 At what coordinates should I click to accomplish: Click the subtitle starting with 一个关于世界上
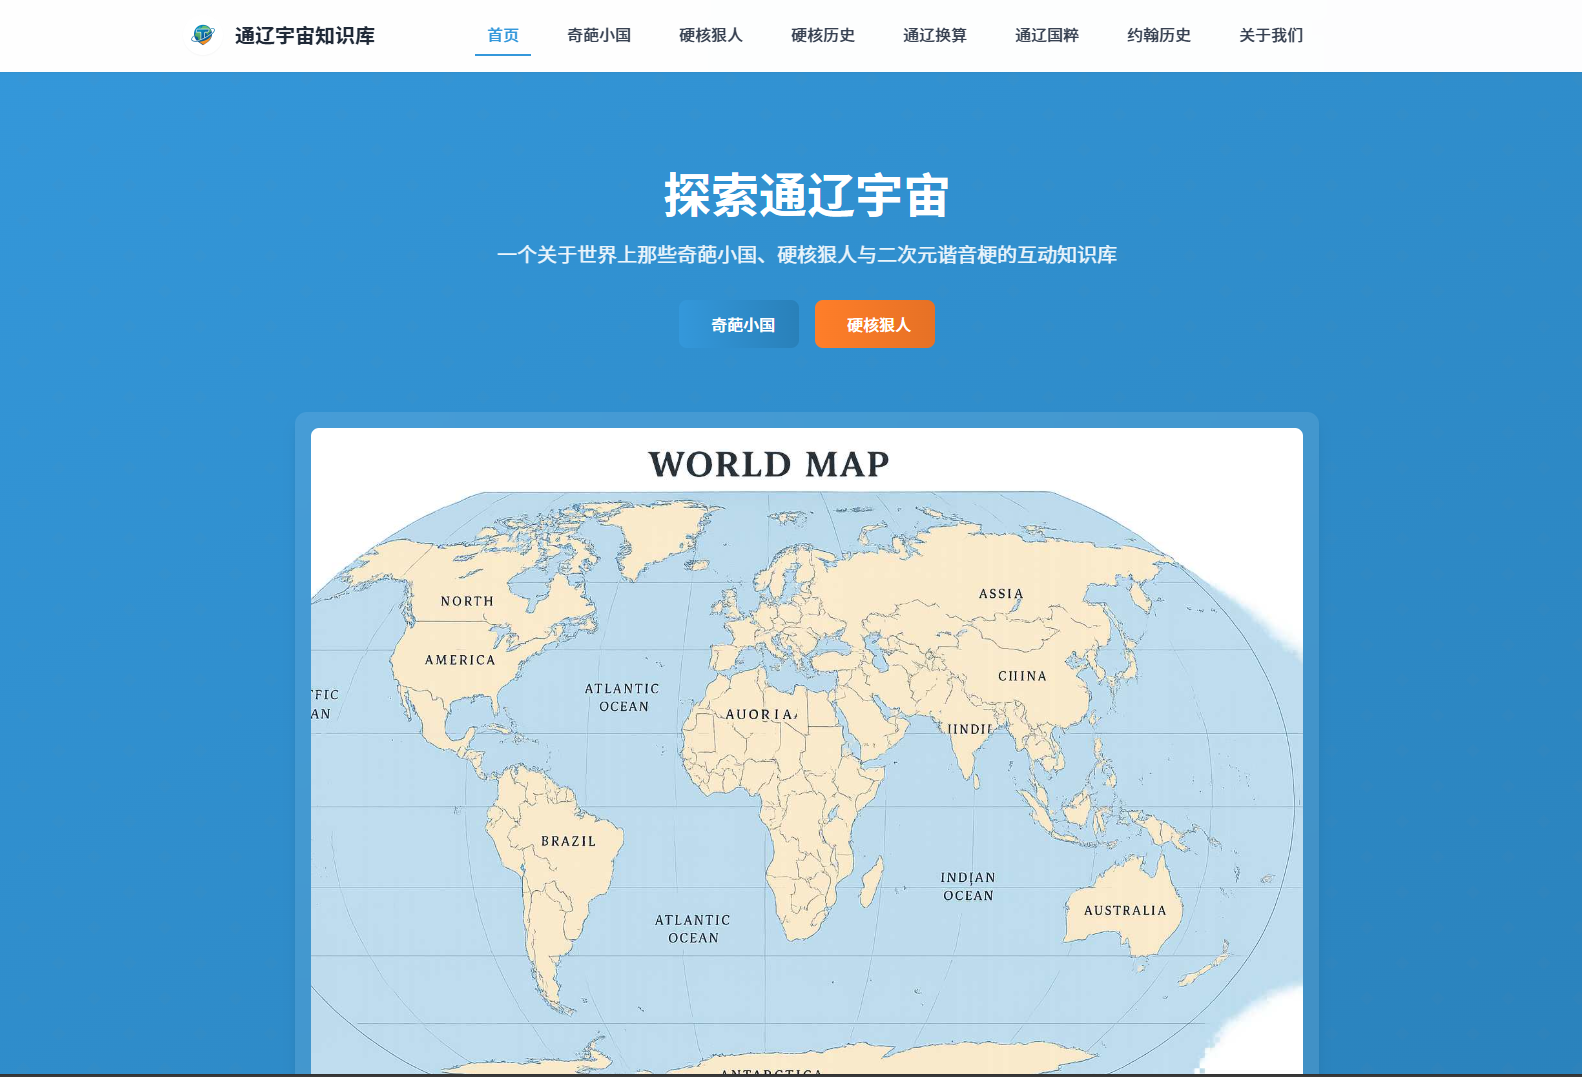pos(807,255)
